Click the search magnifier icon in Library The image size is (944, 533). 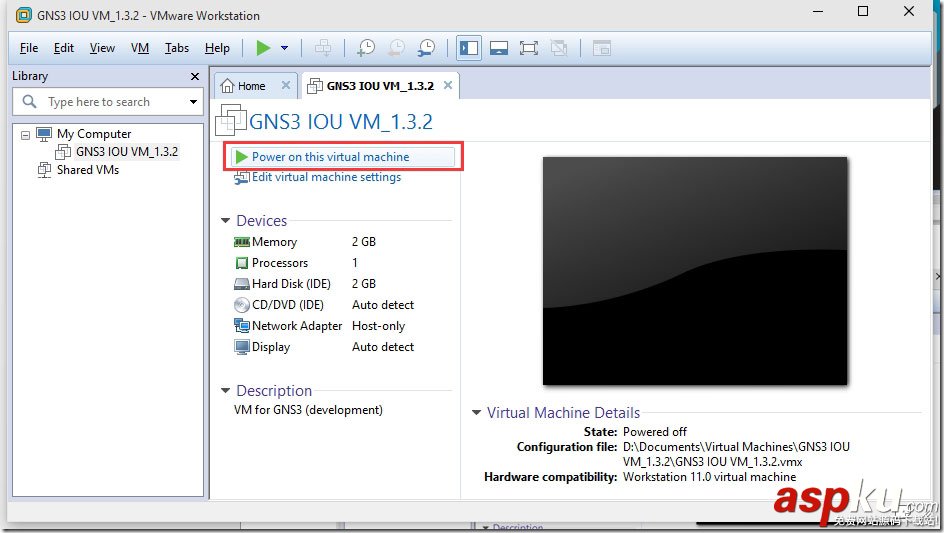29,101
